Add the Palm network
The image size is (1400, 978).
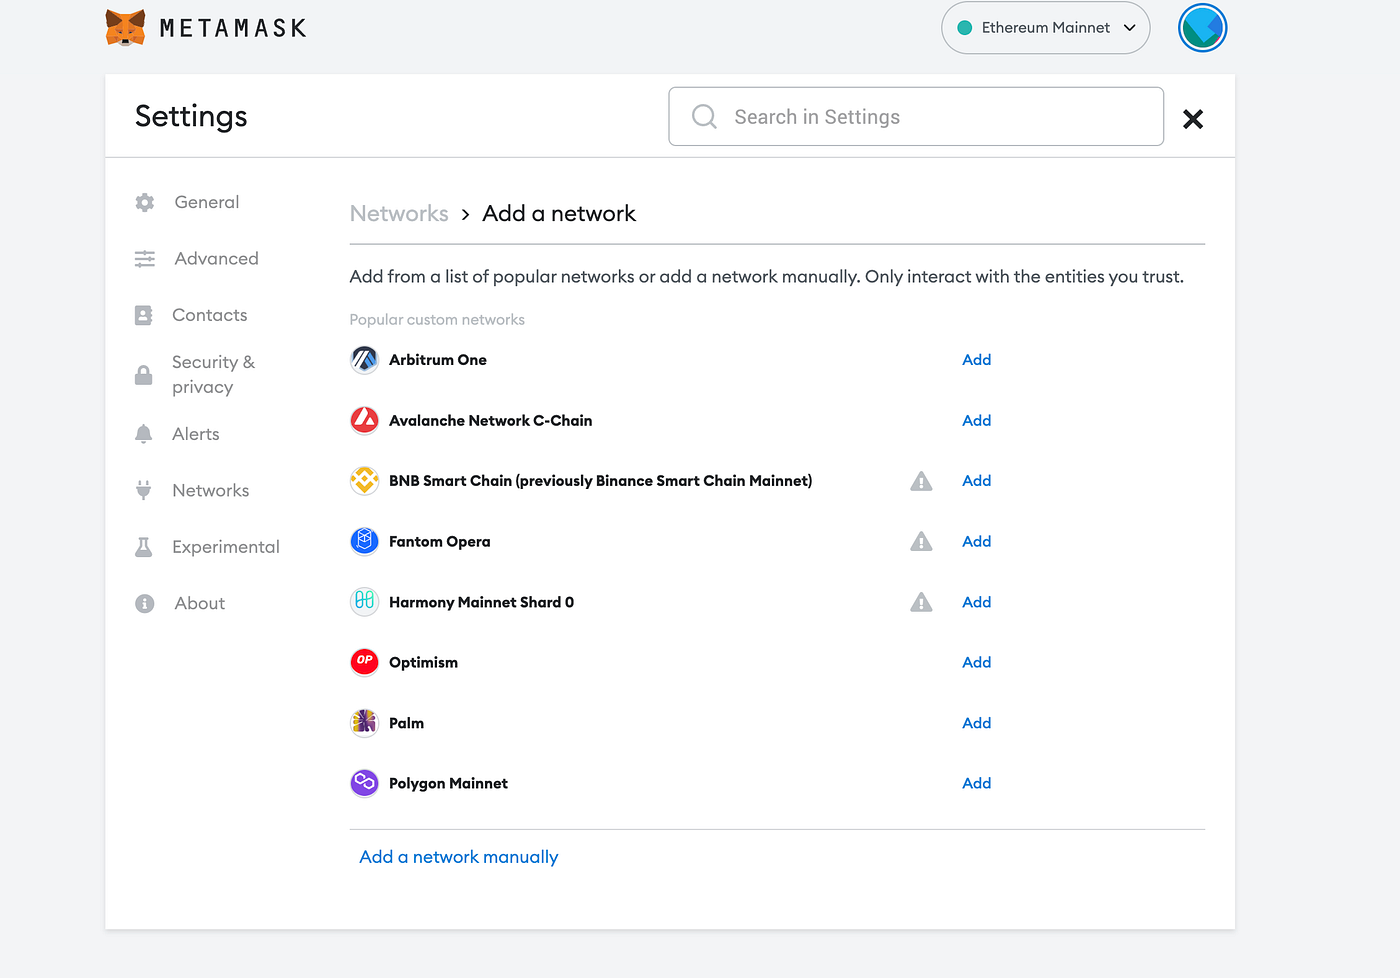[976, 722]
